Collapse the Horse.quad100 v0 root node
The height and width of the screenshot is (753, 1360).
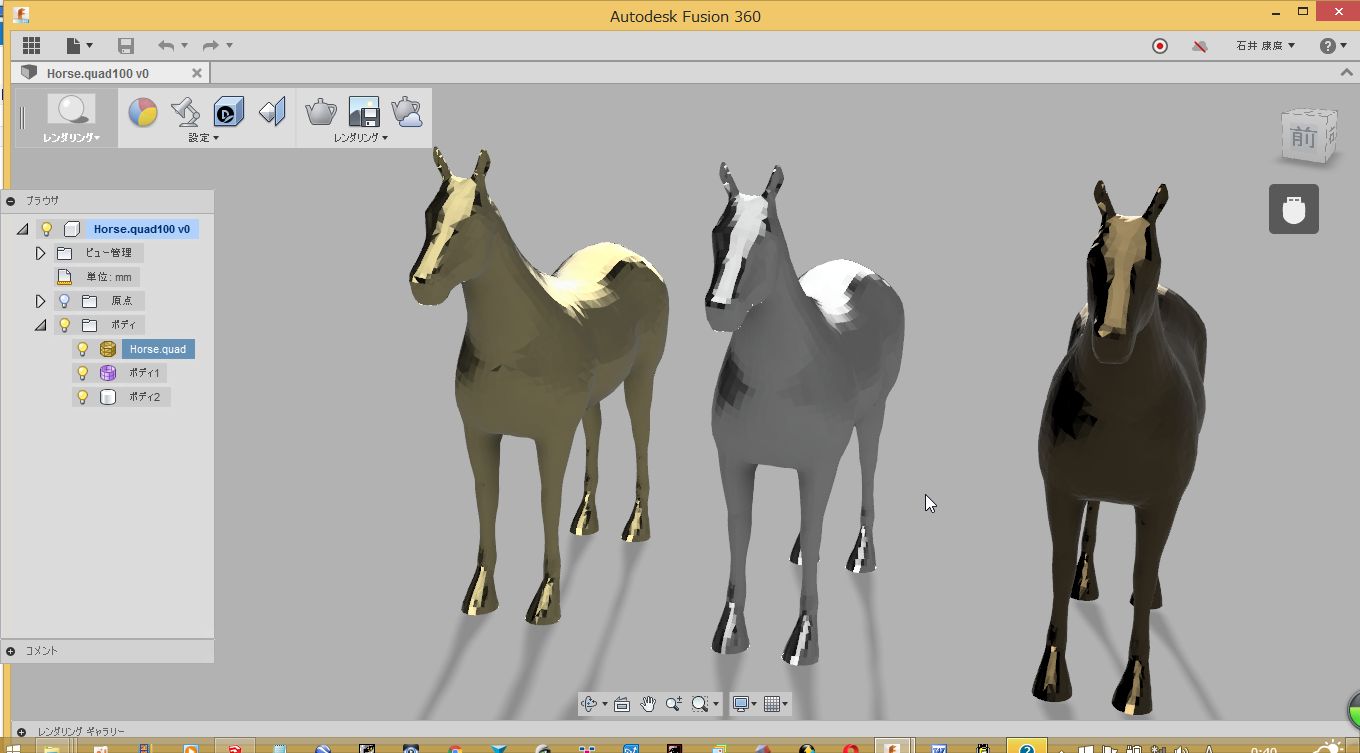pos(22,229)
